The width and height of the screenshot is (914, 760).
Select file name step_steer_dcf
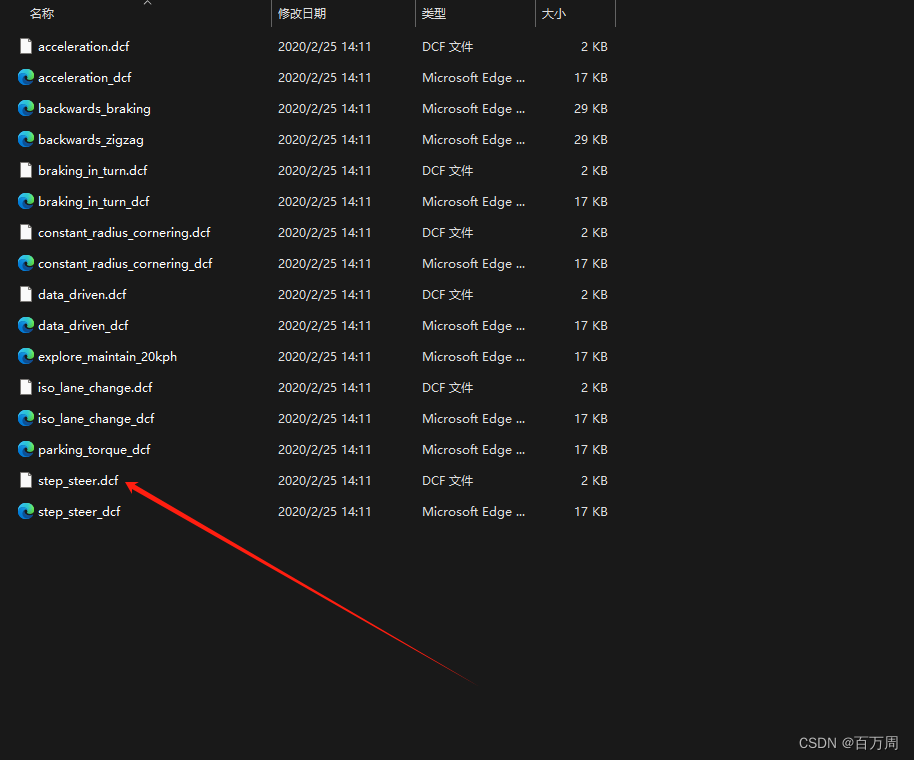[79, 512]
